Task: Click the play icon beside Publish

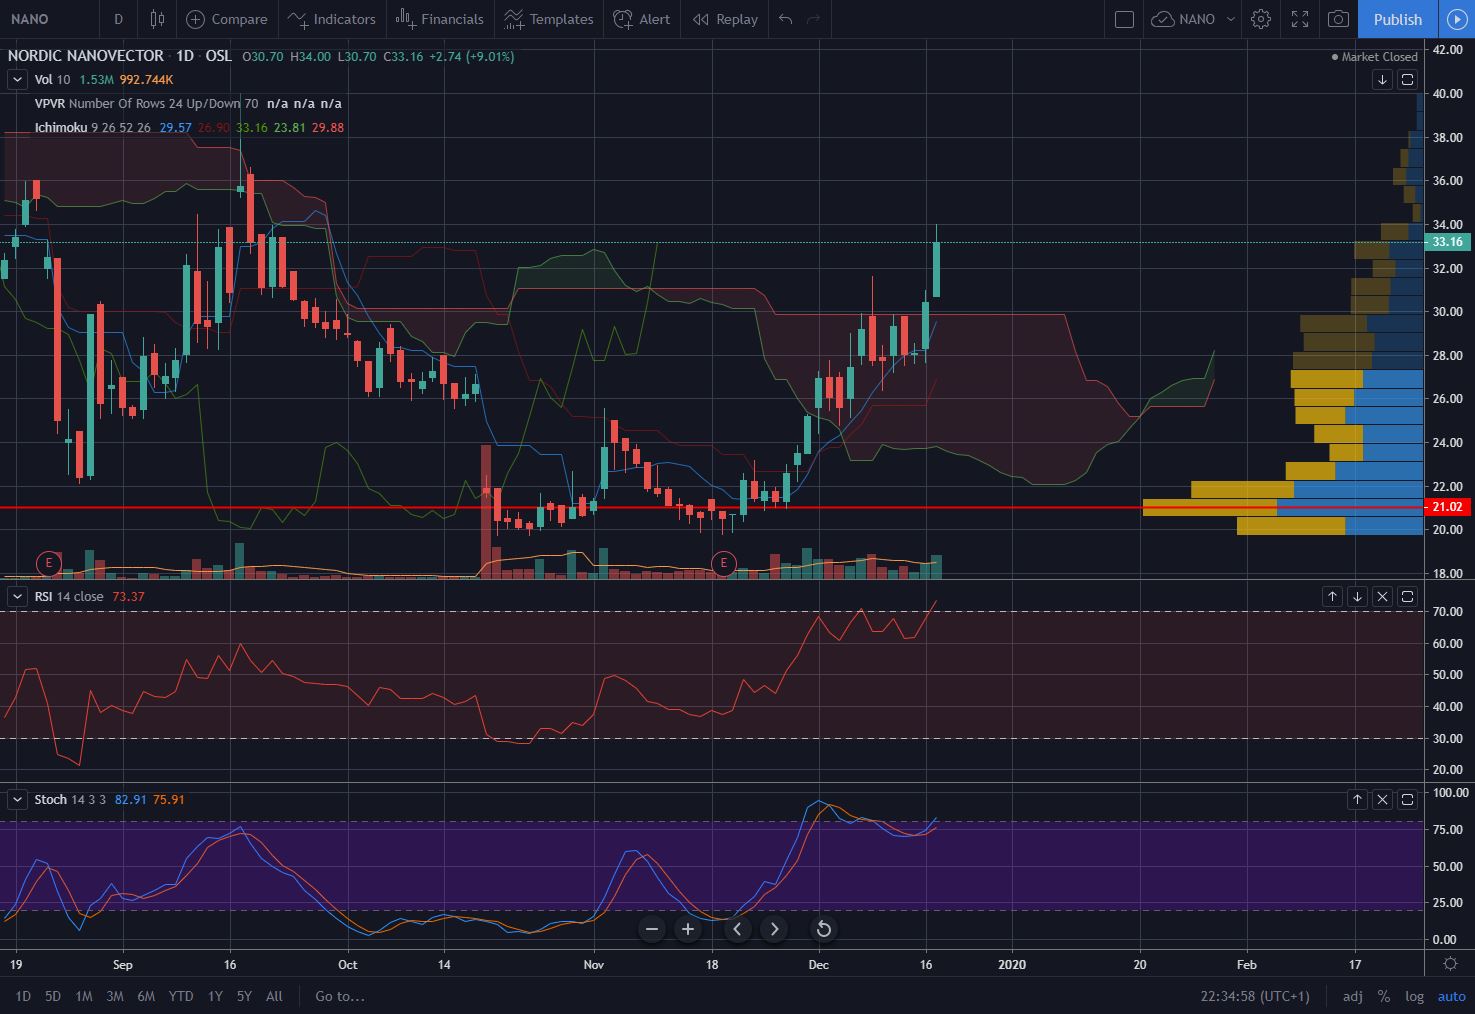Action: coord(1456,19)
